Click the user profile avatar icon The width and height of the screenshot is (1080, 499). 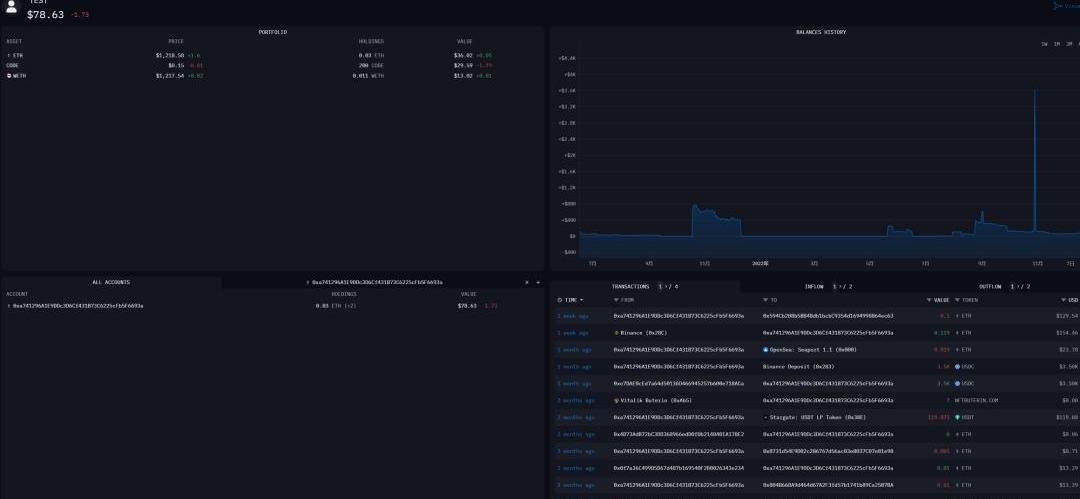click(x=11, y=8)
